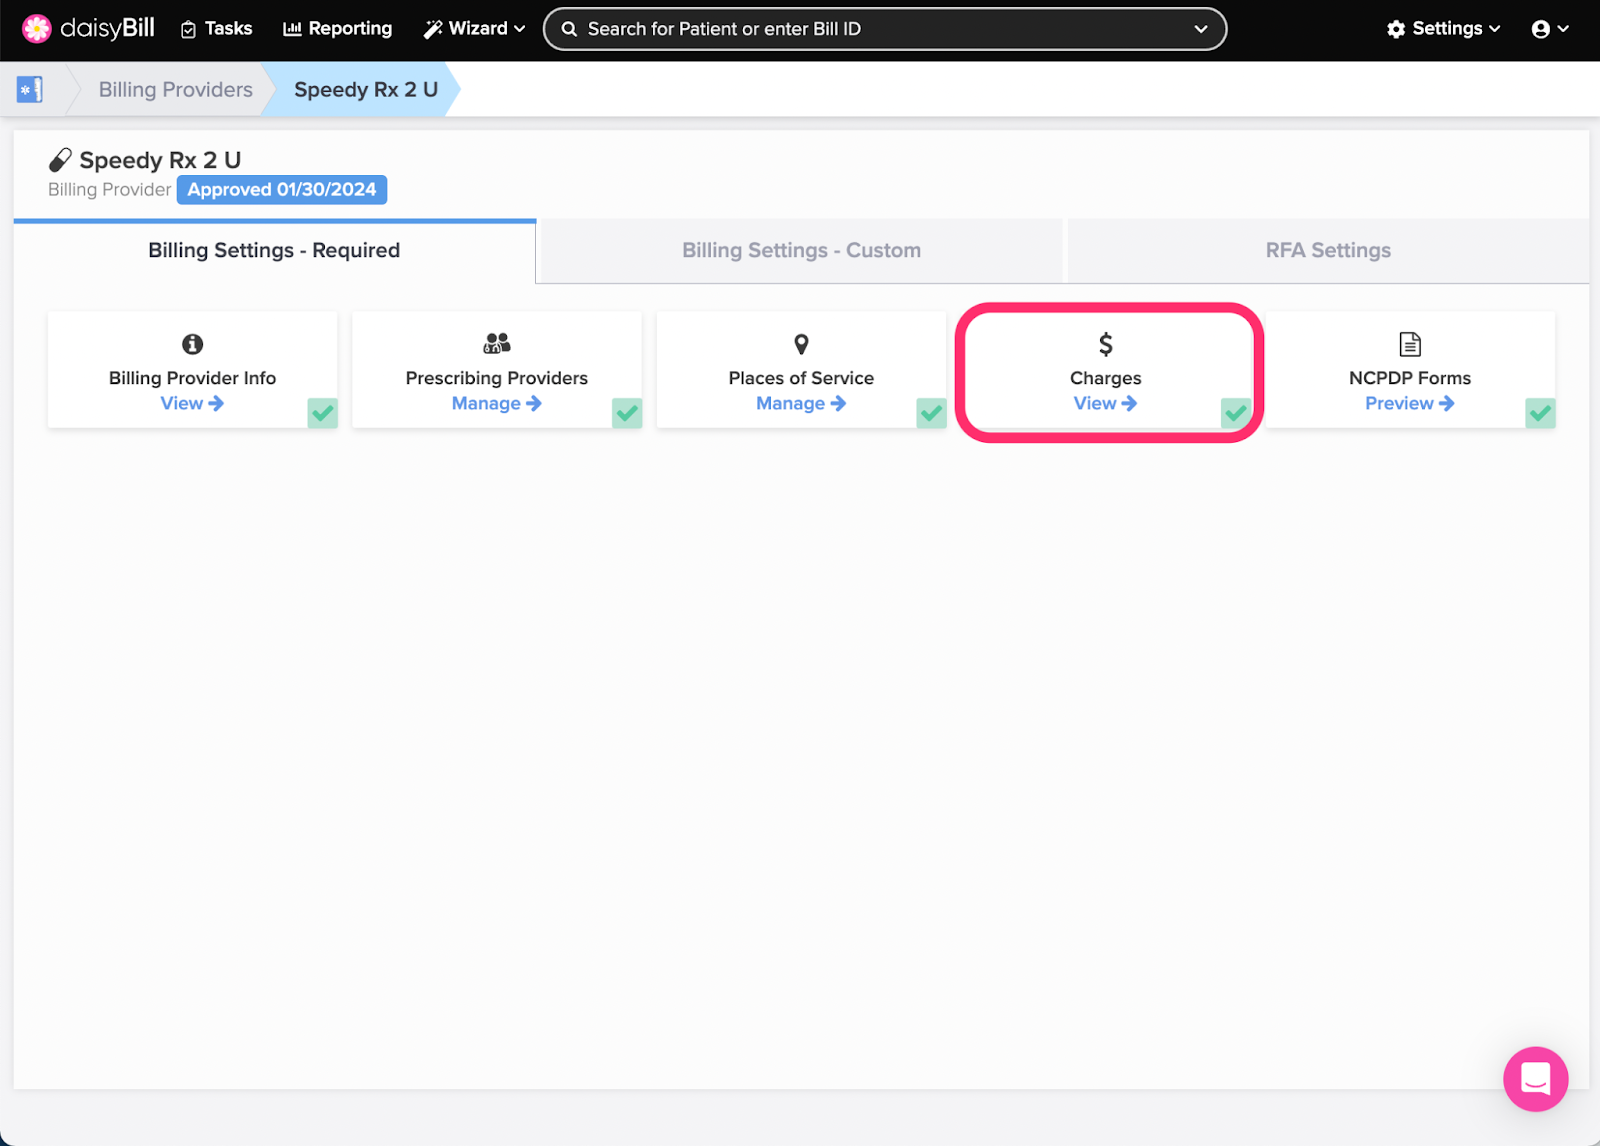The image size is (1600, 1146).
Task: Click the location pin above Places of Service
Action: (800, 344)
